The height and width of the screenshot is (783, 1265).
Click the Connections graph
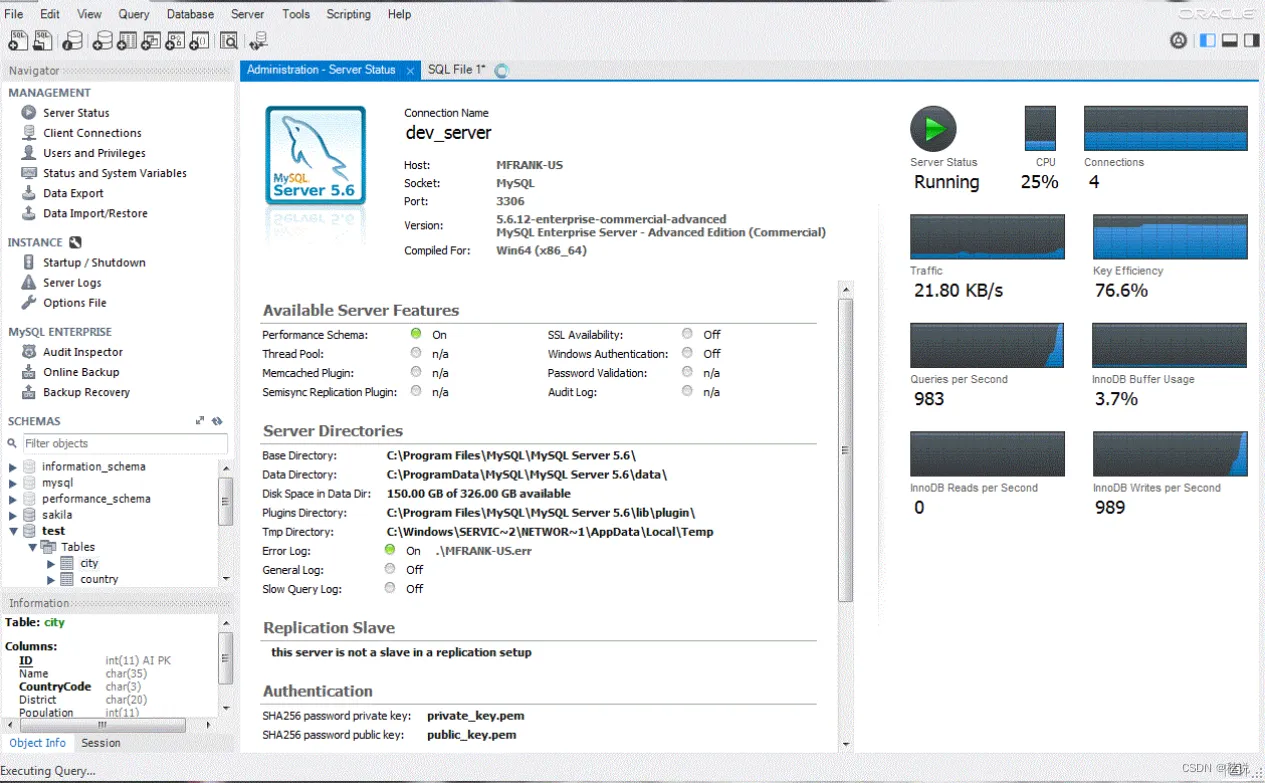(1166, 128)
